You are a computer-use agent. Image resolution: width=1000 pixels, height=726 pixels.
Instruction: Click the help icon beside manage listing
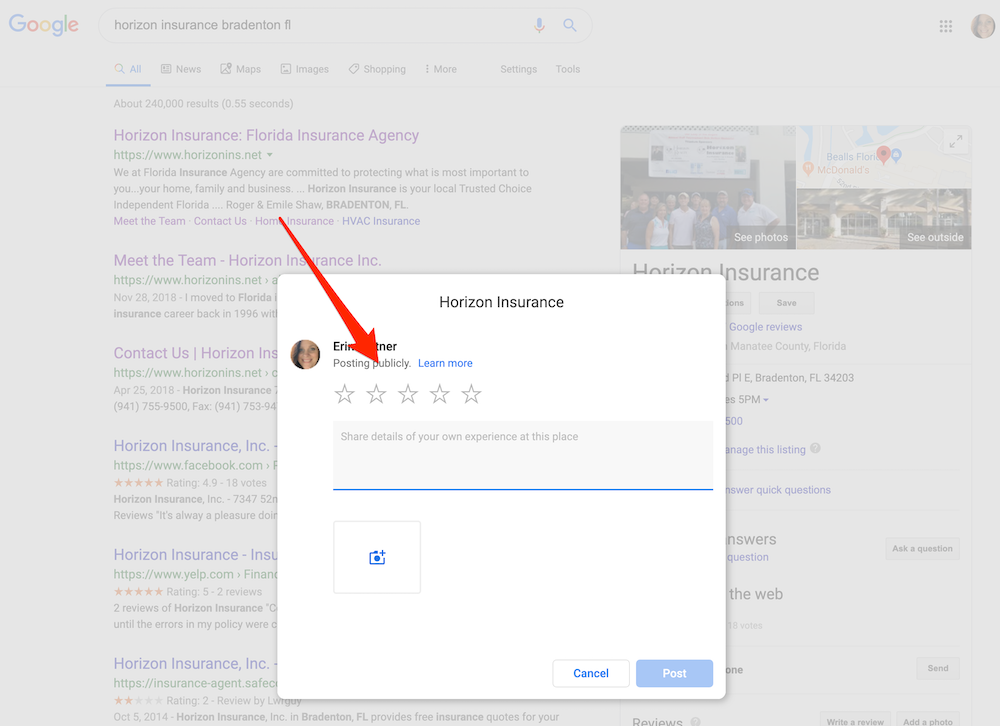tap(815, 448)
